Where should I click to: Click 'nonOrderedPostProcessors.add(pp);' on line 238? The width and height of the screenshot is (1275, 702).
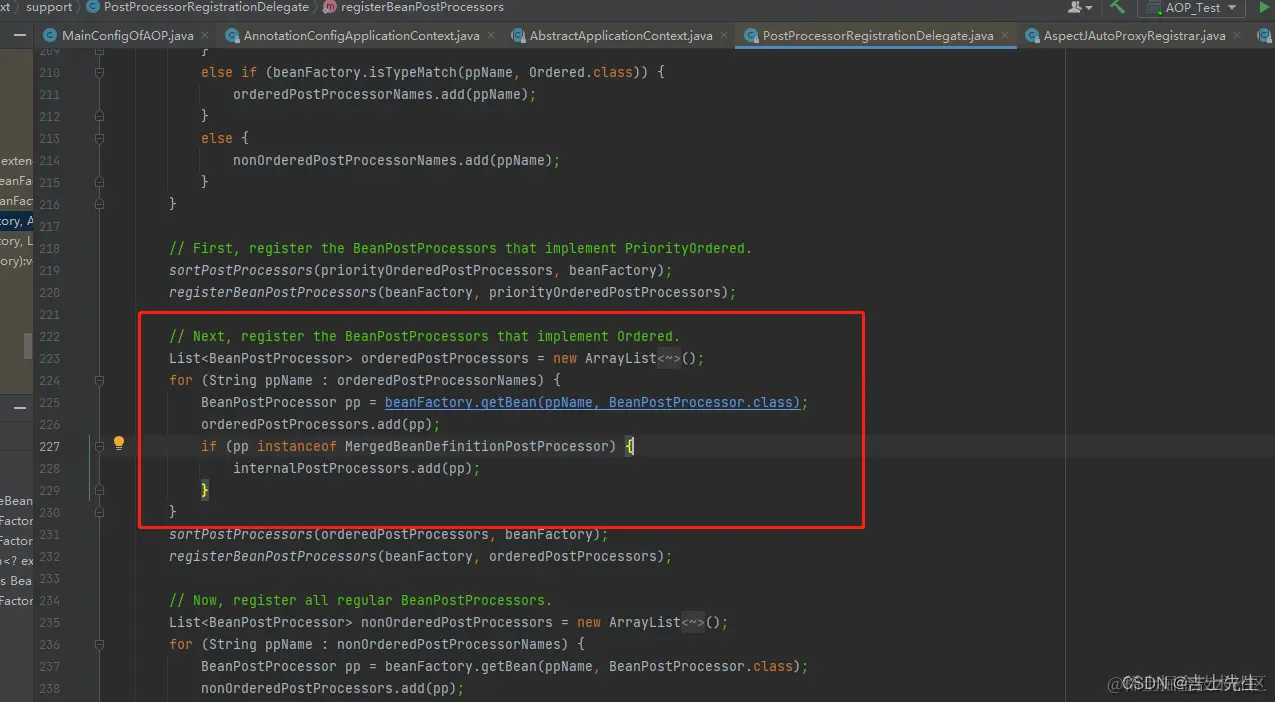pos(333,688)
